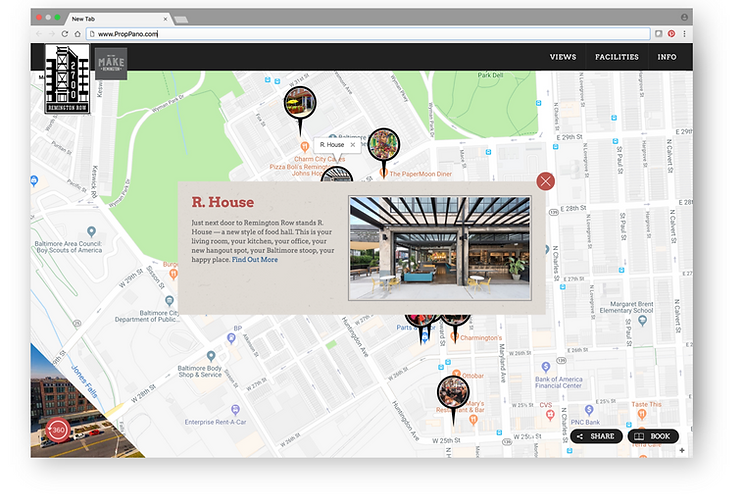Dismiss the R. House map tooltip

click(x=353, y=145)
